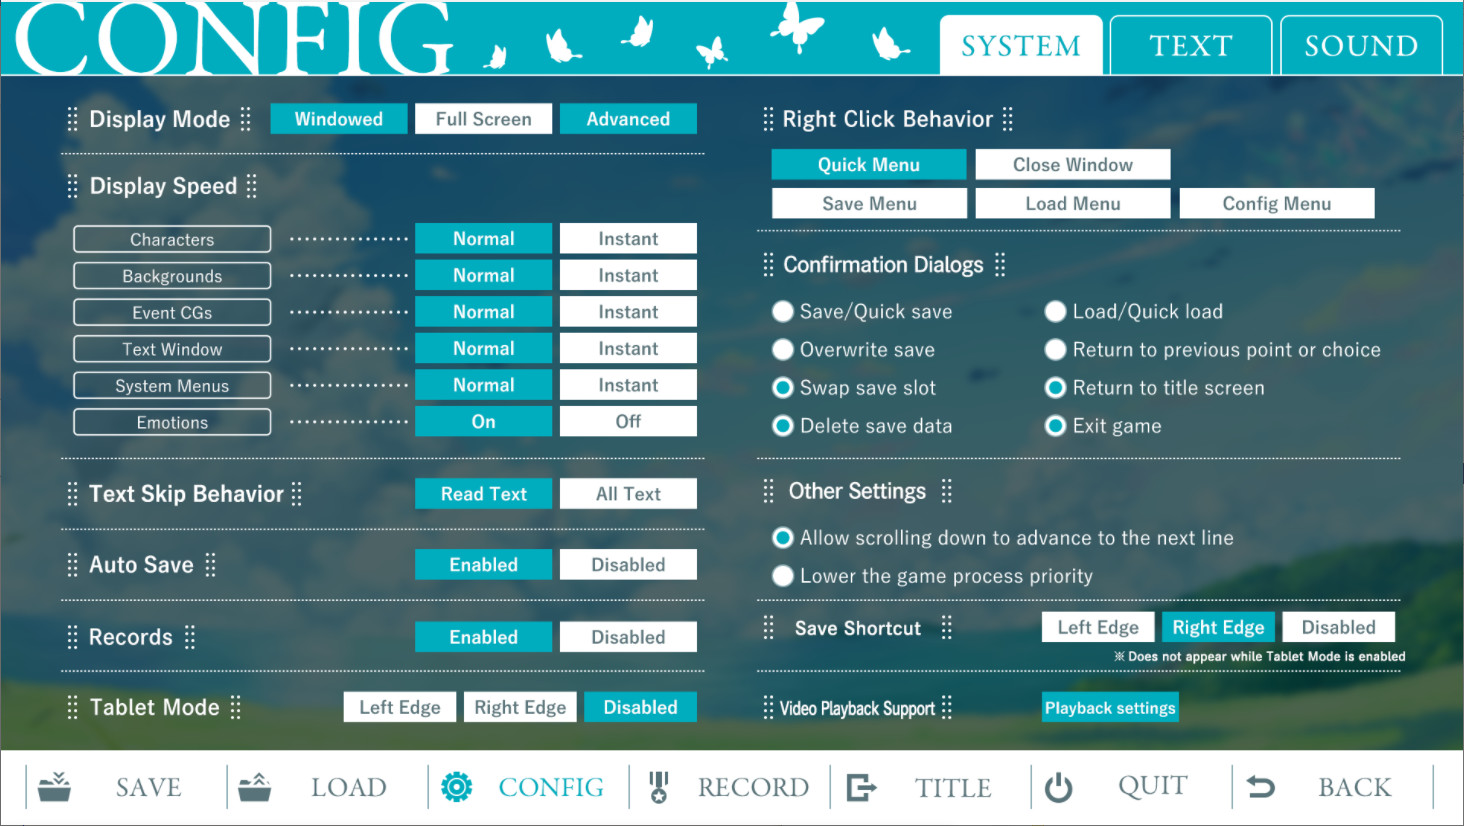The width and height of the screenshot is (1464, 826).
Task: Click the Save tray icon
Action: click(55, 787)
